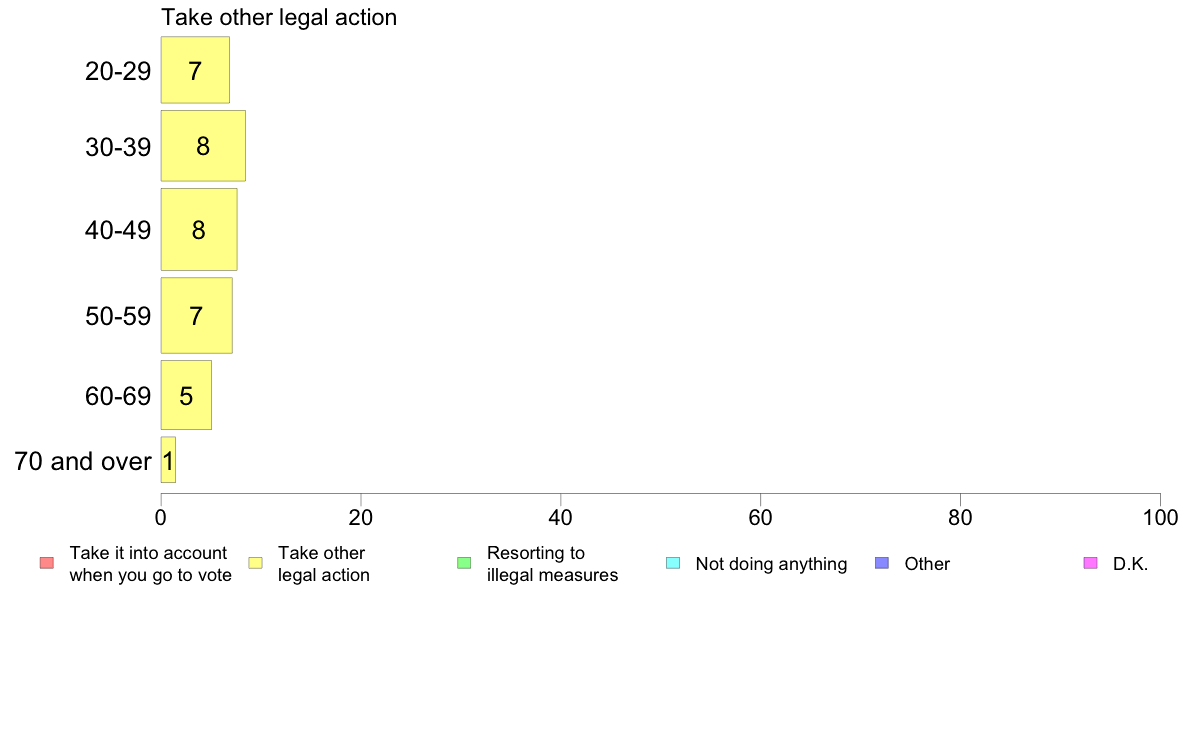Click the blue 'Other' legend swatch
The width and height of the screenshot is (1188, 736).
882,563
